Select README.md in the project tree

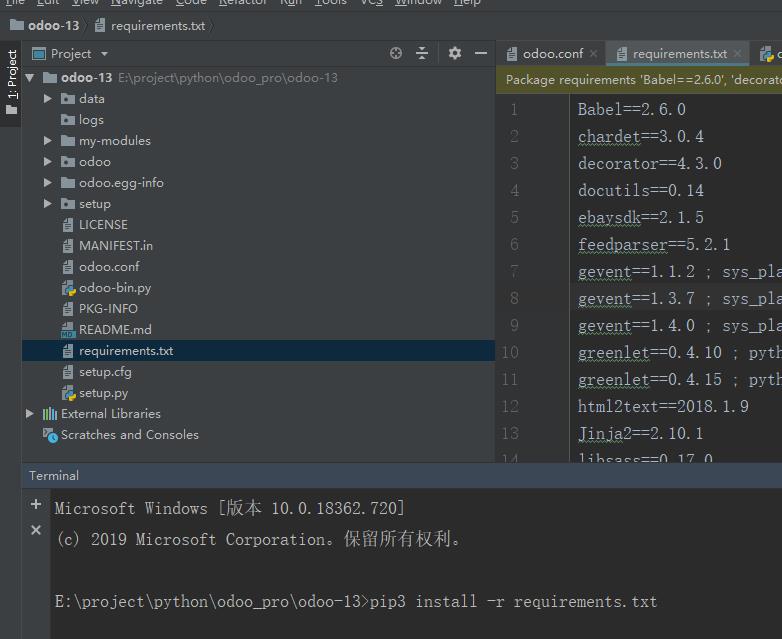pyautogui.click(x=258, y=330)
